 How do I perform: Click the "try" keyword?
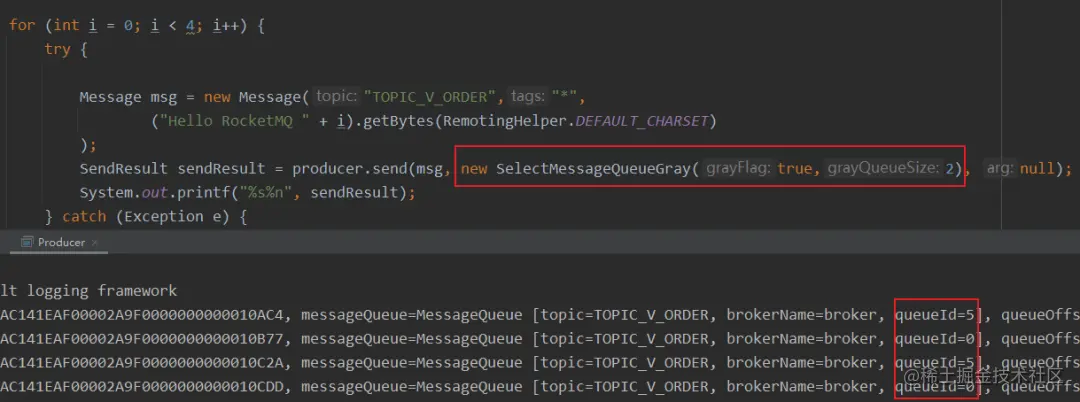56,50
